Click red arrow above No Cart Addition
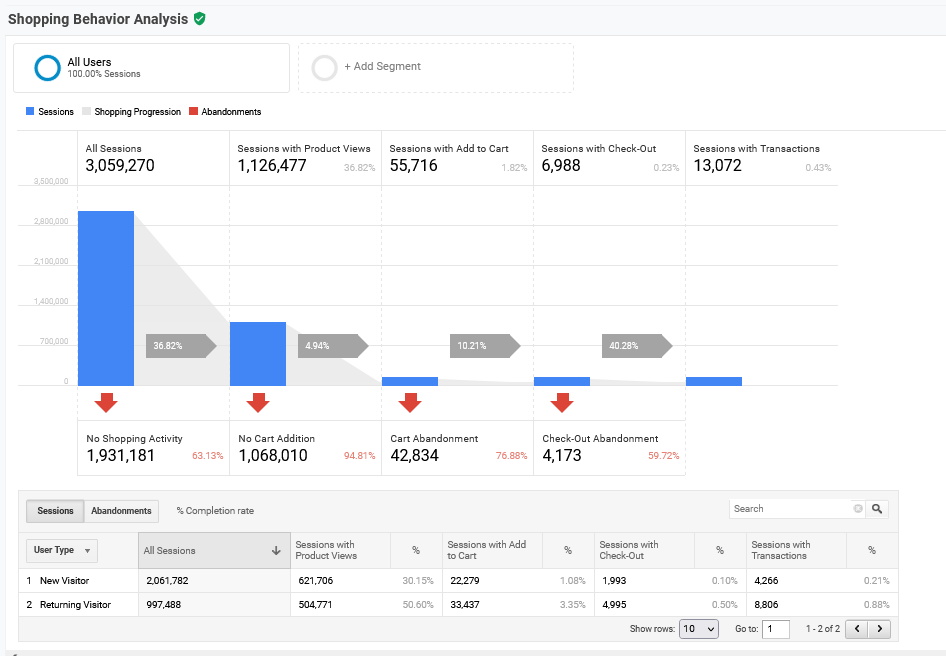 coord(258,402)
